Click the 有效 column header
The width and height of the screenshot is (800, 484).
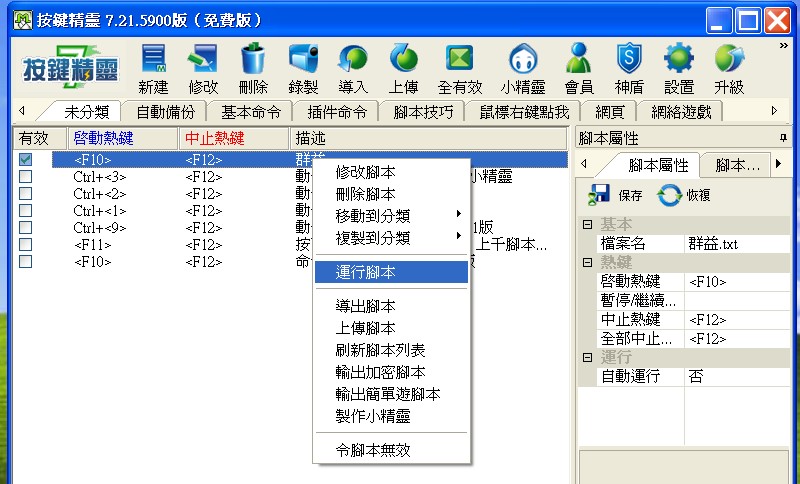pos(41,138)
